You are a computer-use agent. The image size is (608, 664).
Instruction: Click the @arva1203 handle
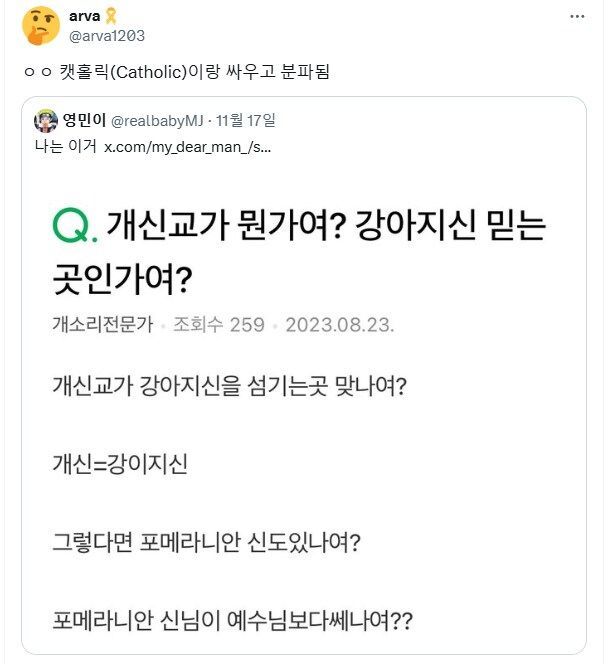pyautogui.click(x=106, y=35)
